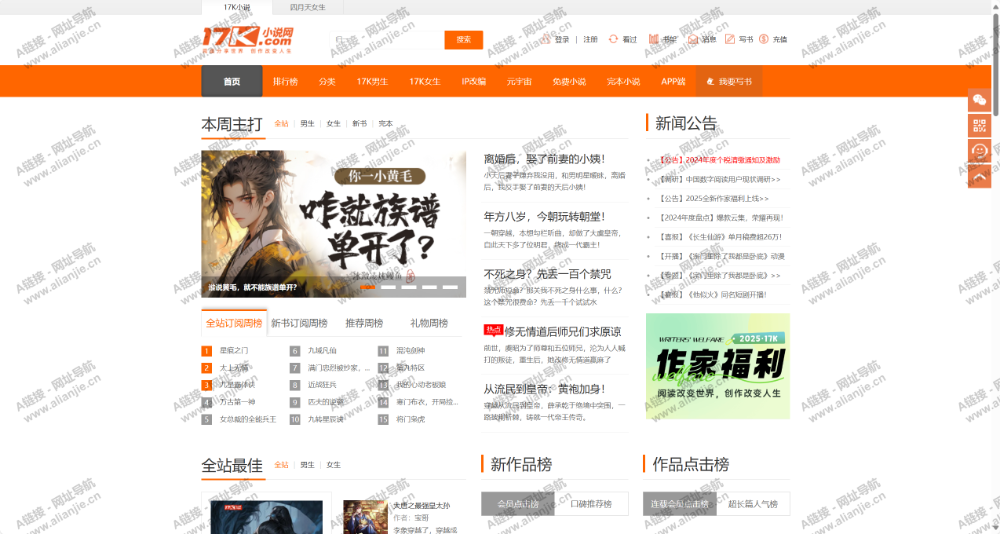Switch to the 四月天女生 top tab
The image size is (1000, 534).
pyautogui.click(x=307, y=8)
